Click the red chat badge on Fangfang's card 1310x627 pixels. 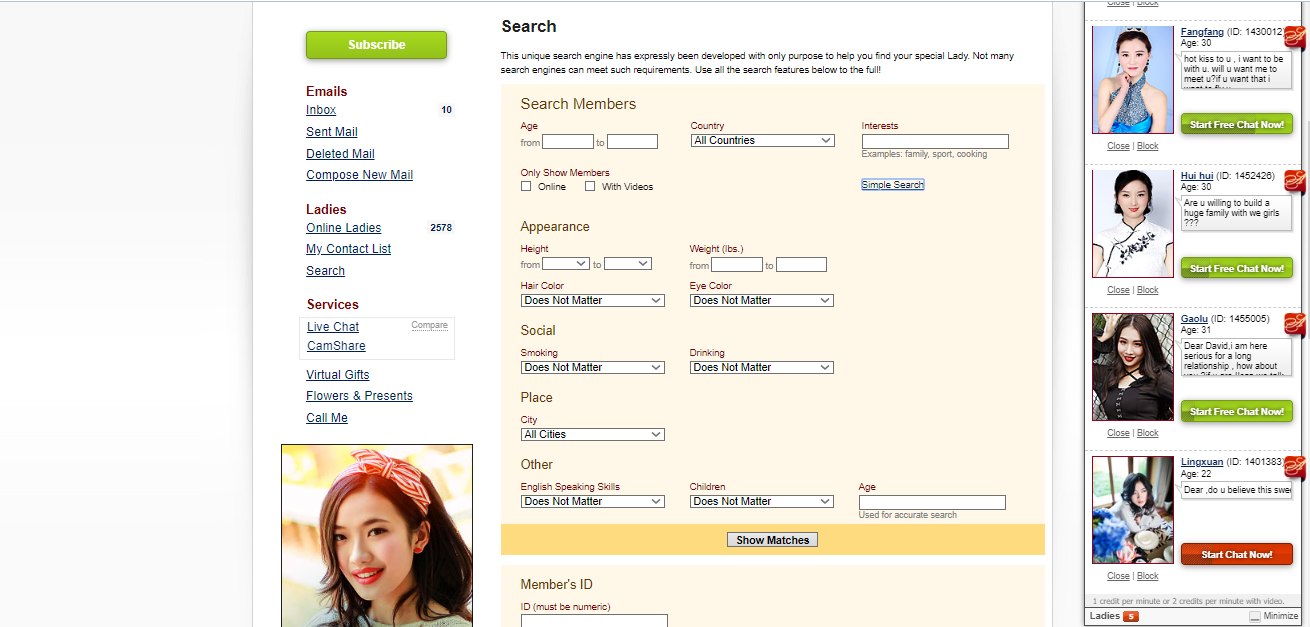(x=1294, y=38)
